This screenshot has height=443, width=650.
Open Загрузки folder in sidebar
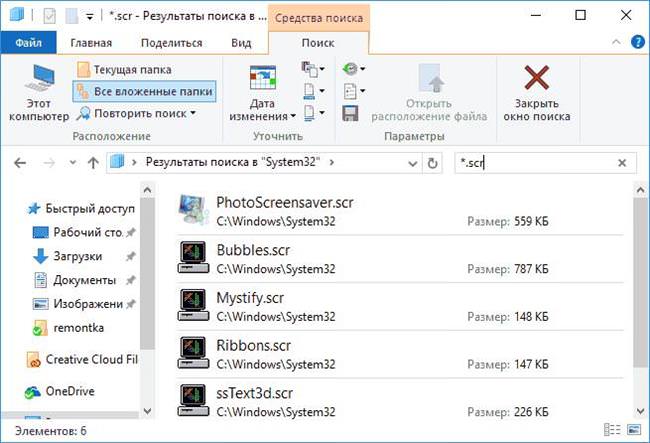click(x=85, y=257)
